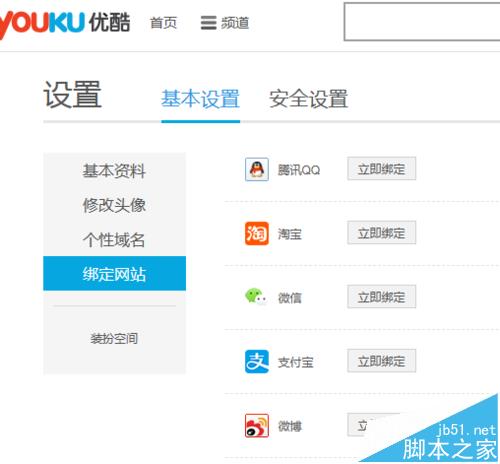Click the green WeChat icon
This screenshot has height=464, width=500.
pos(256,296)
